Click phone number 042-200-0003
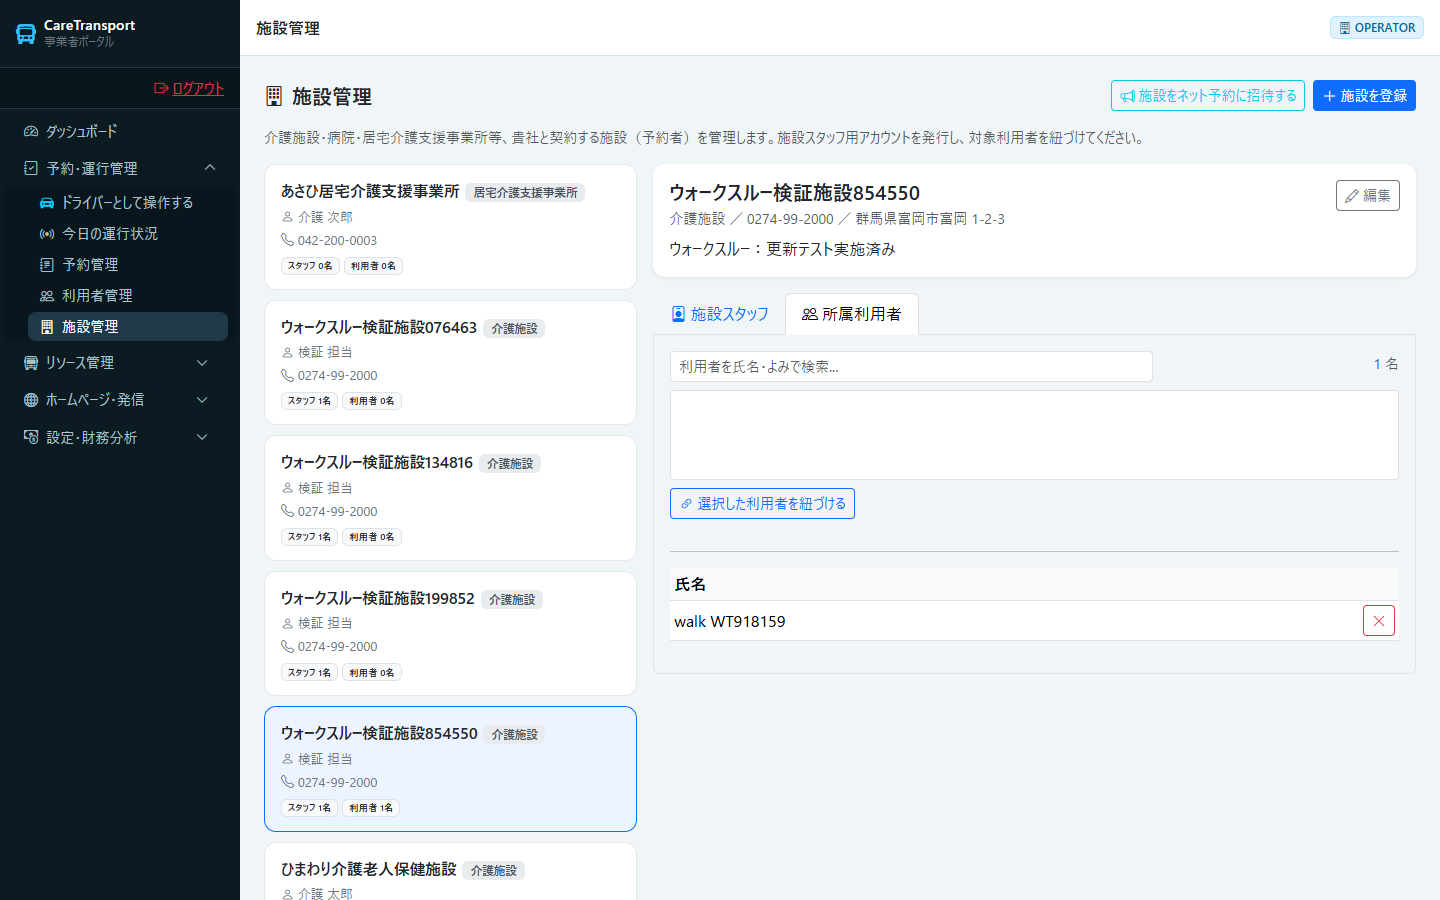Screen dimensions: 1440x900 coord(337,241)
